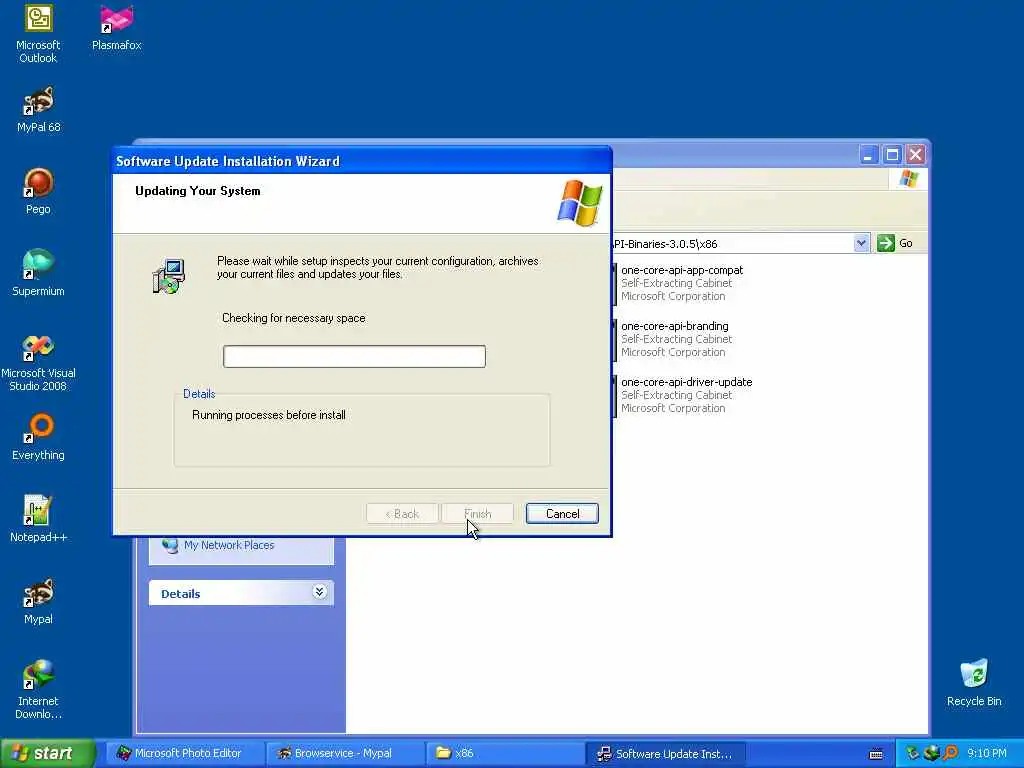The height and width of the screenshot is (768, 1024).
Task: Click the installation progress bar
Action: point(354,357)
